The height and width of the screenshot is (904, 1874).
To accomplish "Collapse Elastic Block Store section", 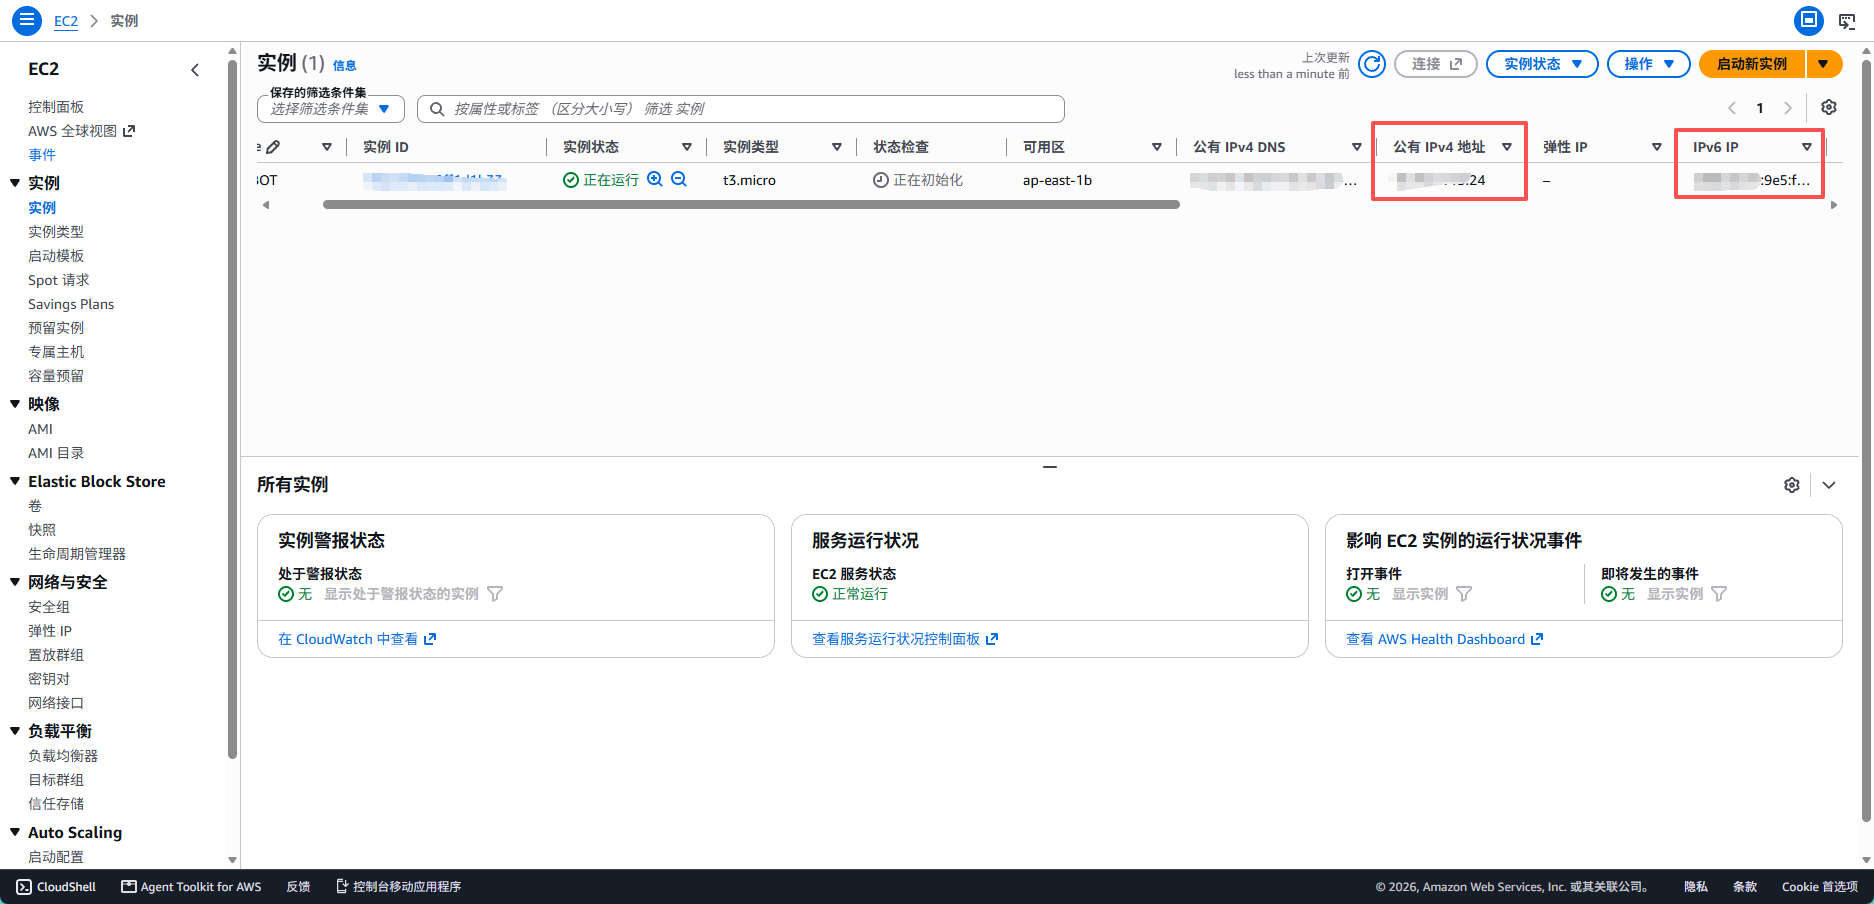I will tap(15, 481).
